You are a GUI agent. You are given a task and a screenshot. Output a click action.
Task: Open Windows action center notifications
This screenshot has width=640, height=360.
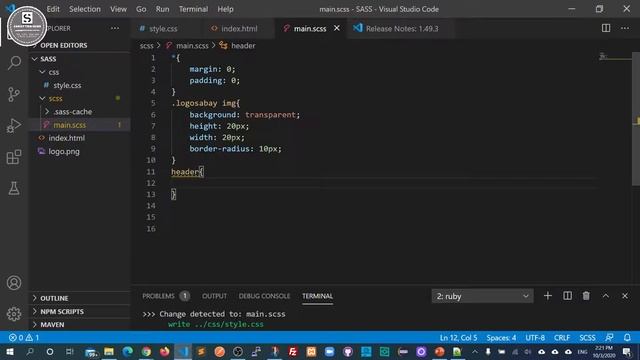627,351
